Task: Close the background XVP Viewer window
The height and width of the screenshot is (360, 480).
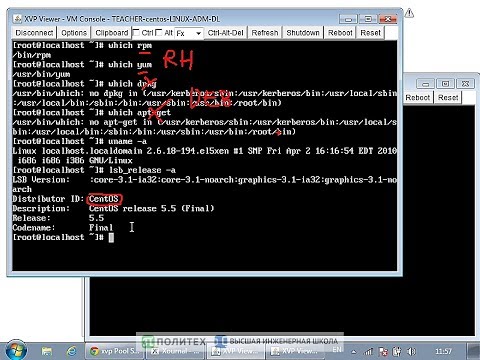Action: point(465,84)
